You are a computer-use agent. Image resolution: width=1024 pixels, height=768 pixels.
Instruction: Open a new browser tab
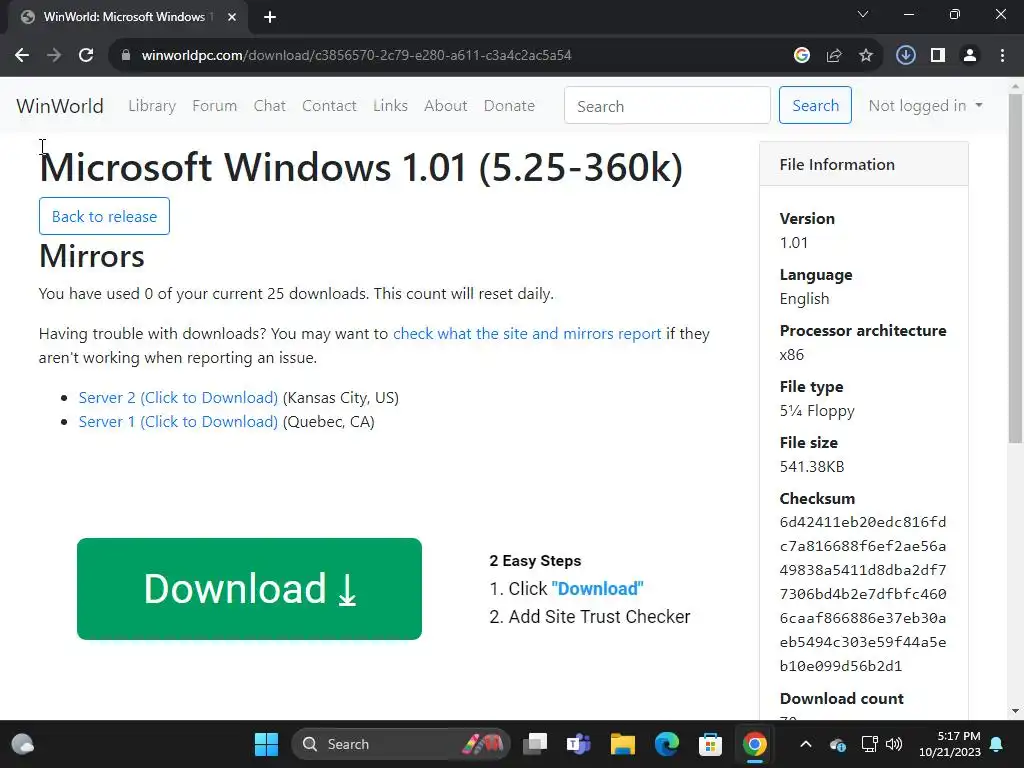pyautogui.click(x=270, y=17)
